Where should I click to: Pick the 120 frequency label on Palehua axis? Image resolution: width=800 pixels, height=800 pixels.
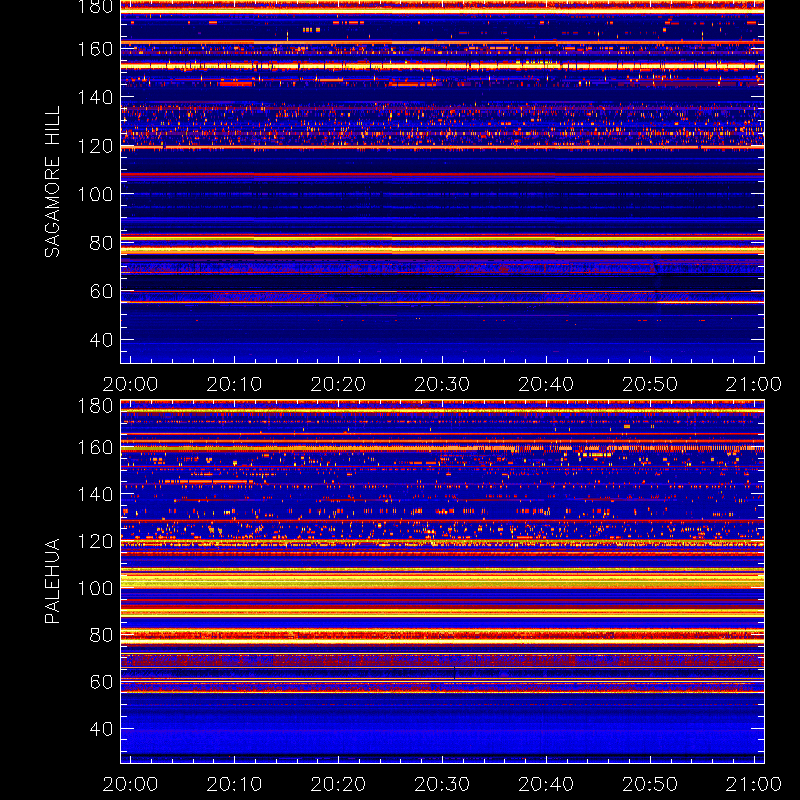point(95,541)
